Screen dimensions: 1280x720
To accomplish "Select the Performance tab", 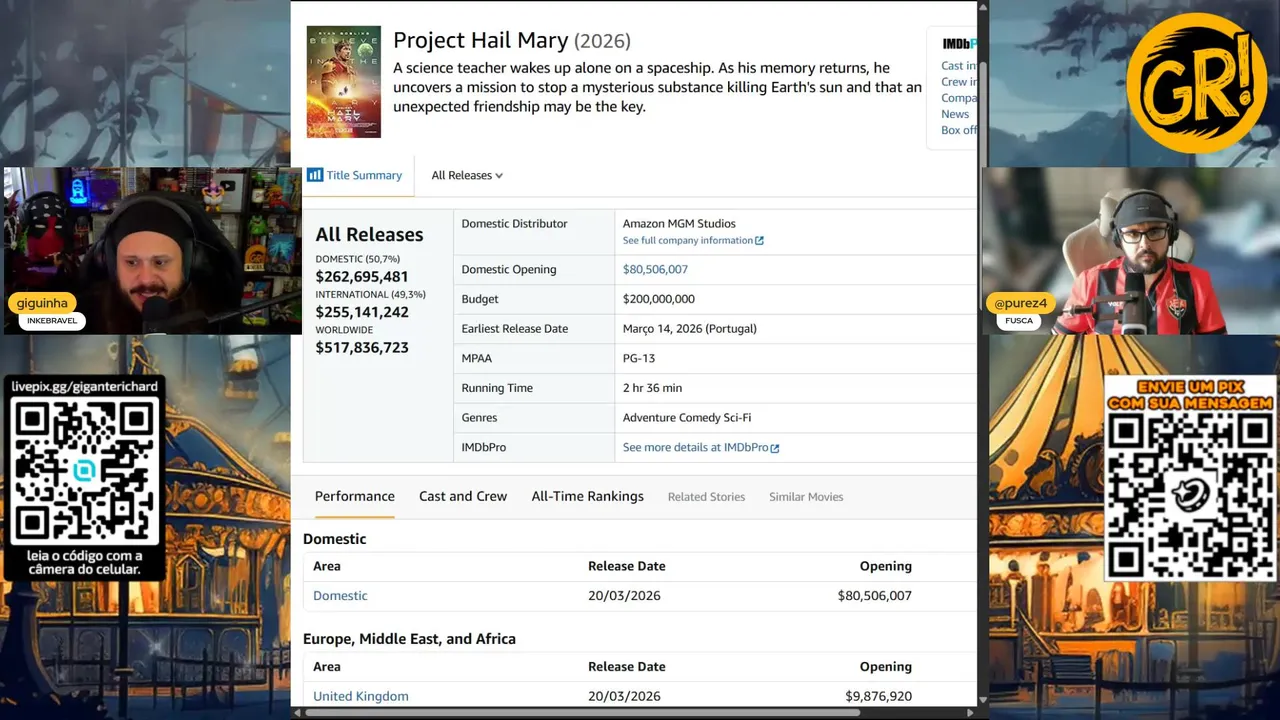I will coord(355,496).
